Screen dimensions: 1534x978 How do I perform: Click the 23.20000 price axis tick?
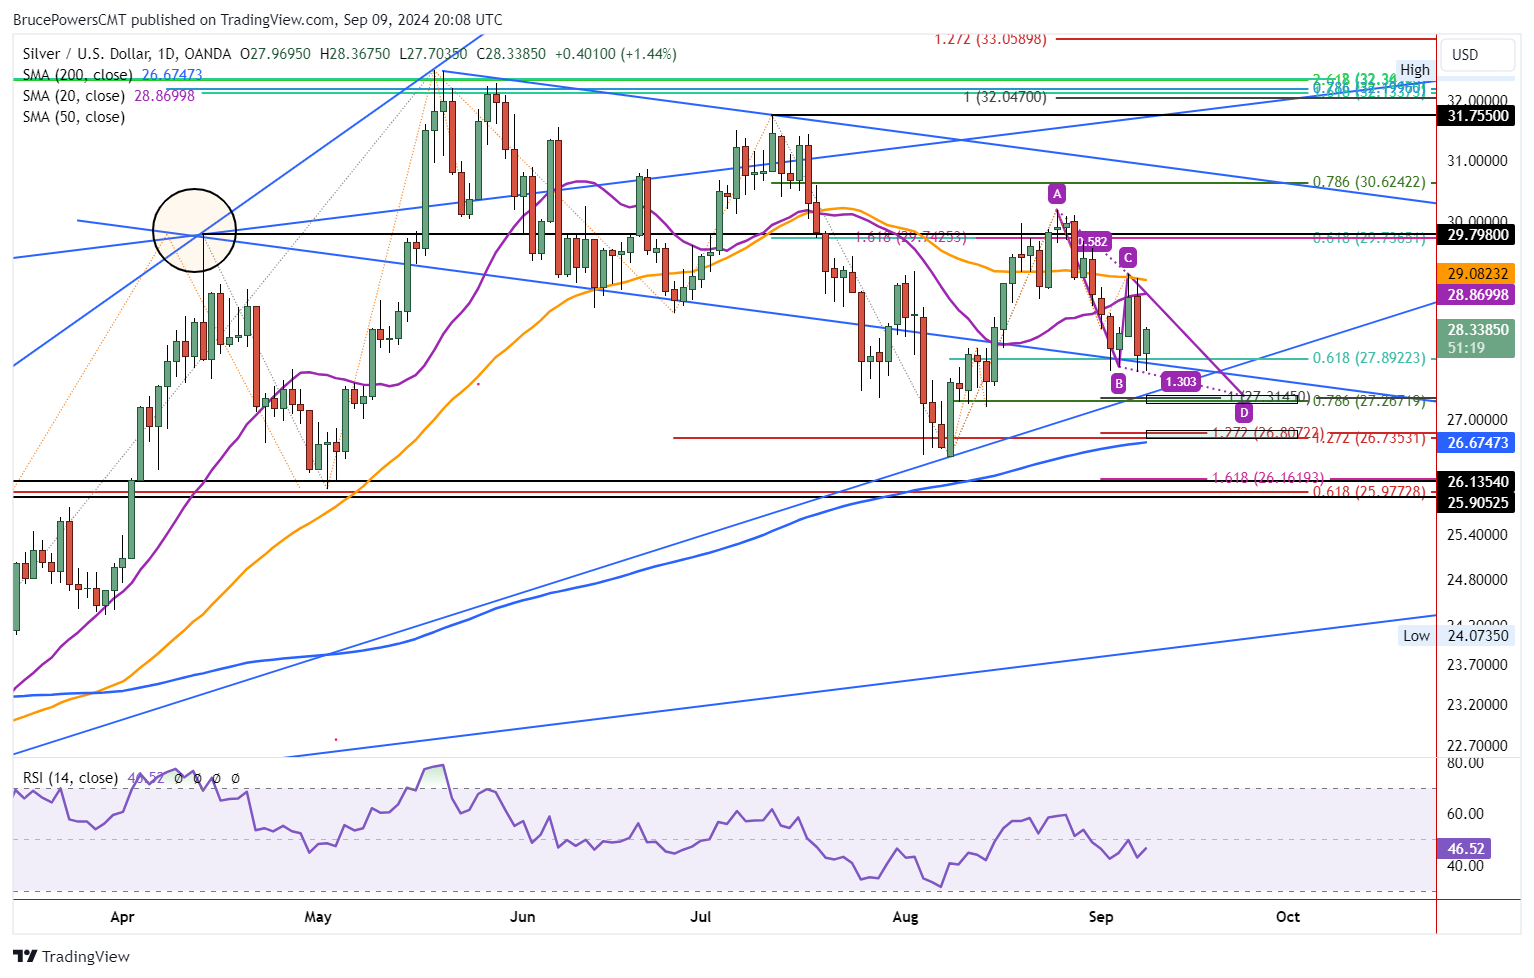[x=1477, y=705]
